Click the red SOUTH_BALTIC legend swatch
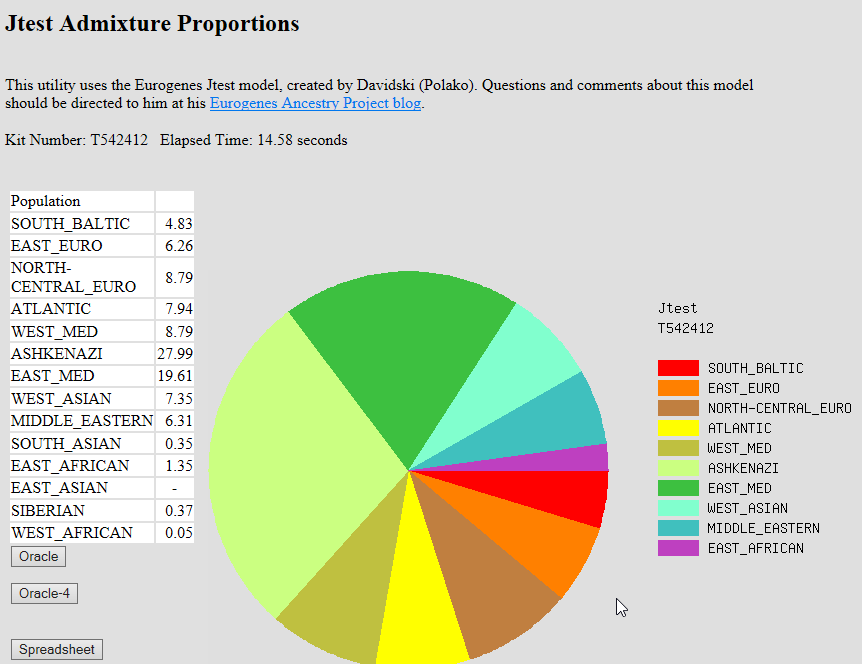The height and width of the screenshot is (664, 862). pyautogui.click(x=677, y=368)
